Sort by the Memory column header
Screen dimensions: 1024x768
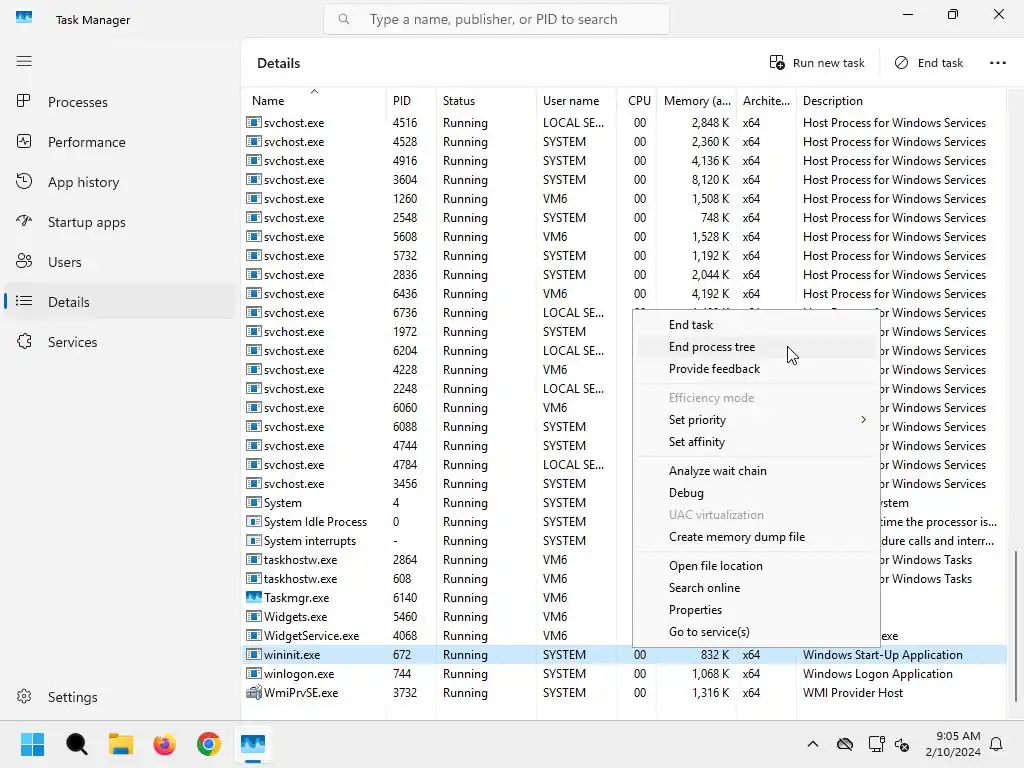[697, 101]
